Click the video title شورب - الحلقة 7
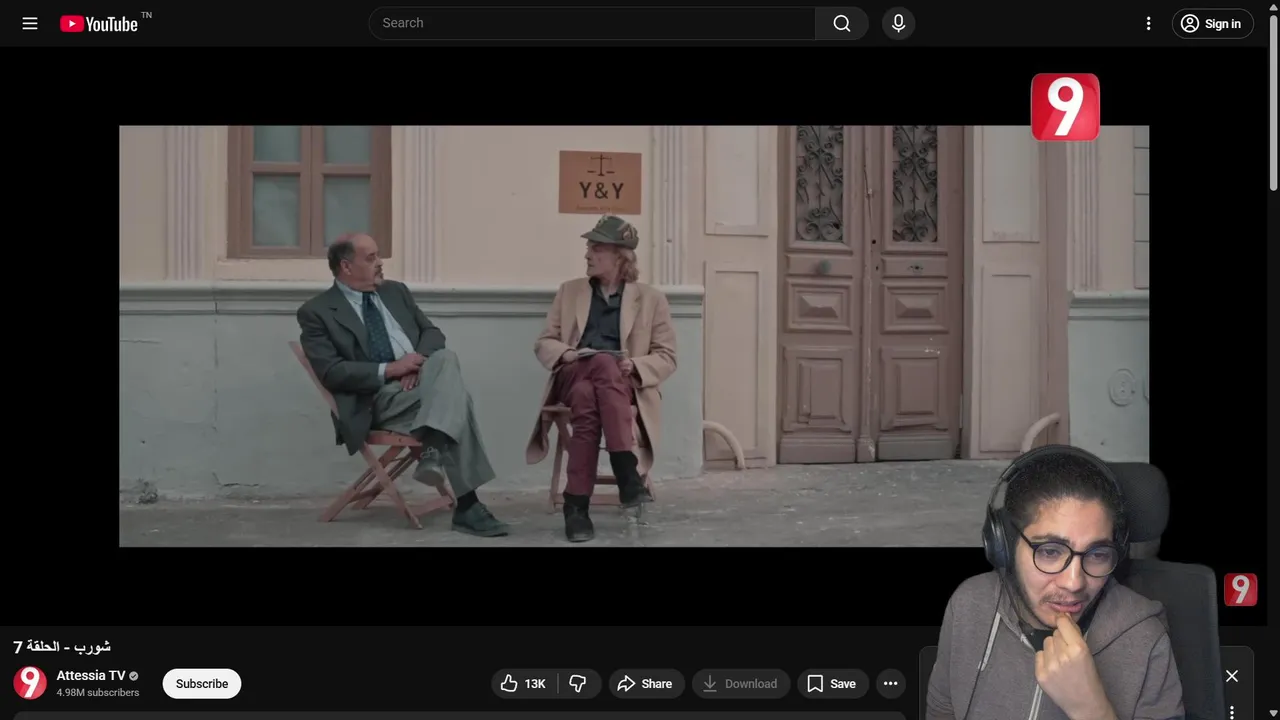1280x720 pixels. pos(62,647)
